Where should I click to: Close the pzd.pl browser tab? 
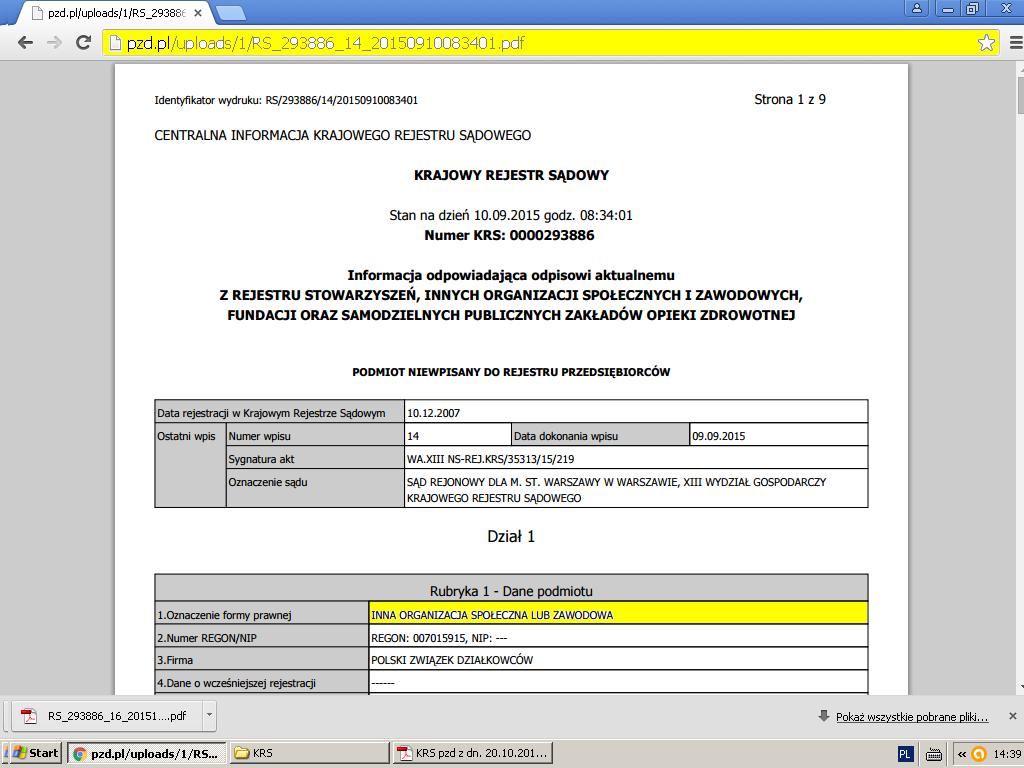[198, 13]
